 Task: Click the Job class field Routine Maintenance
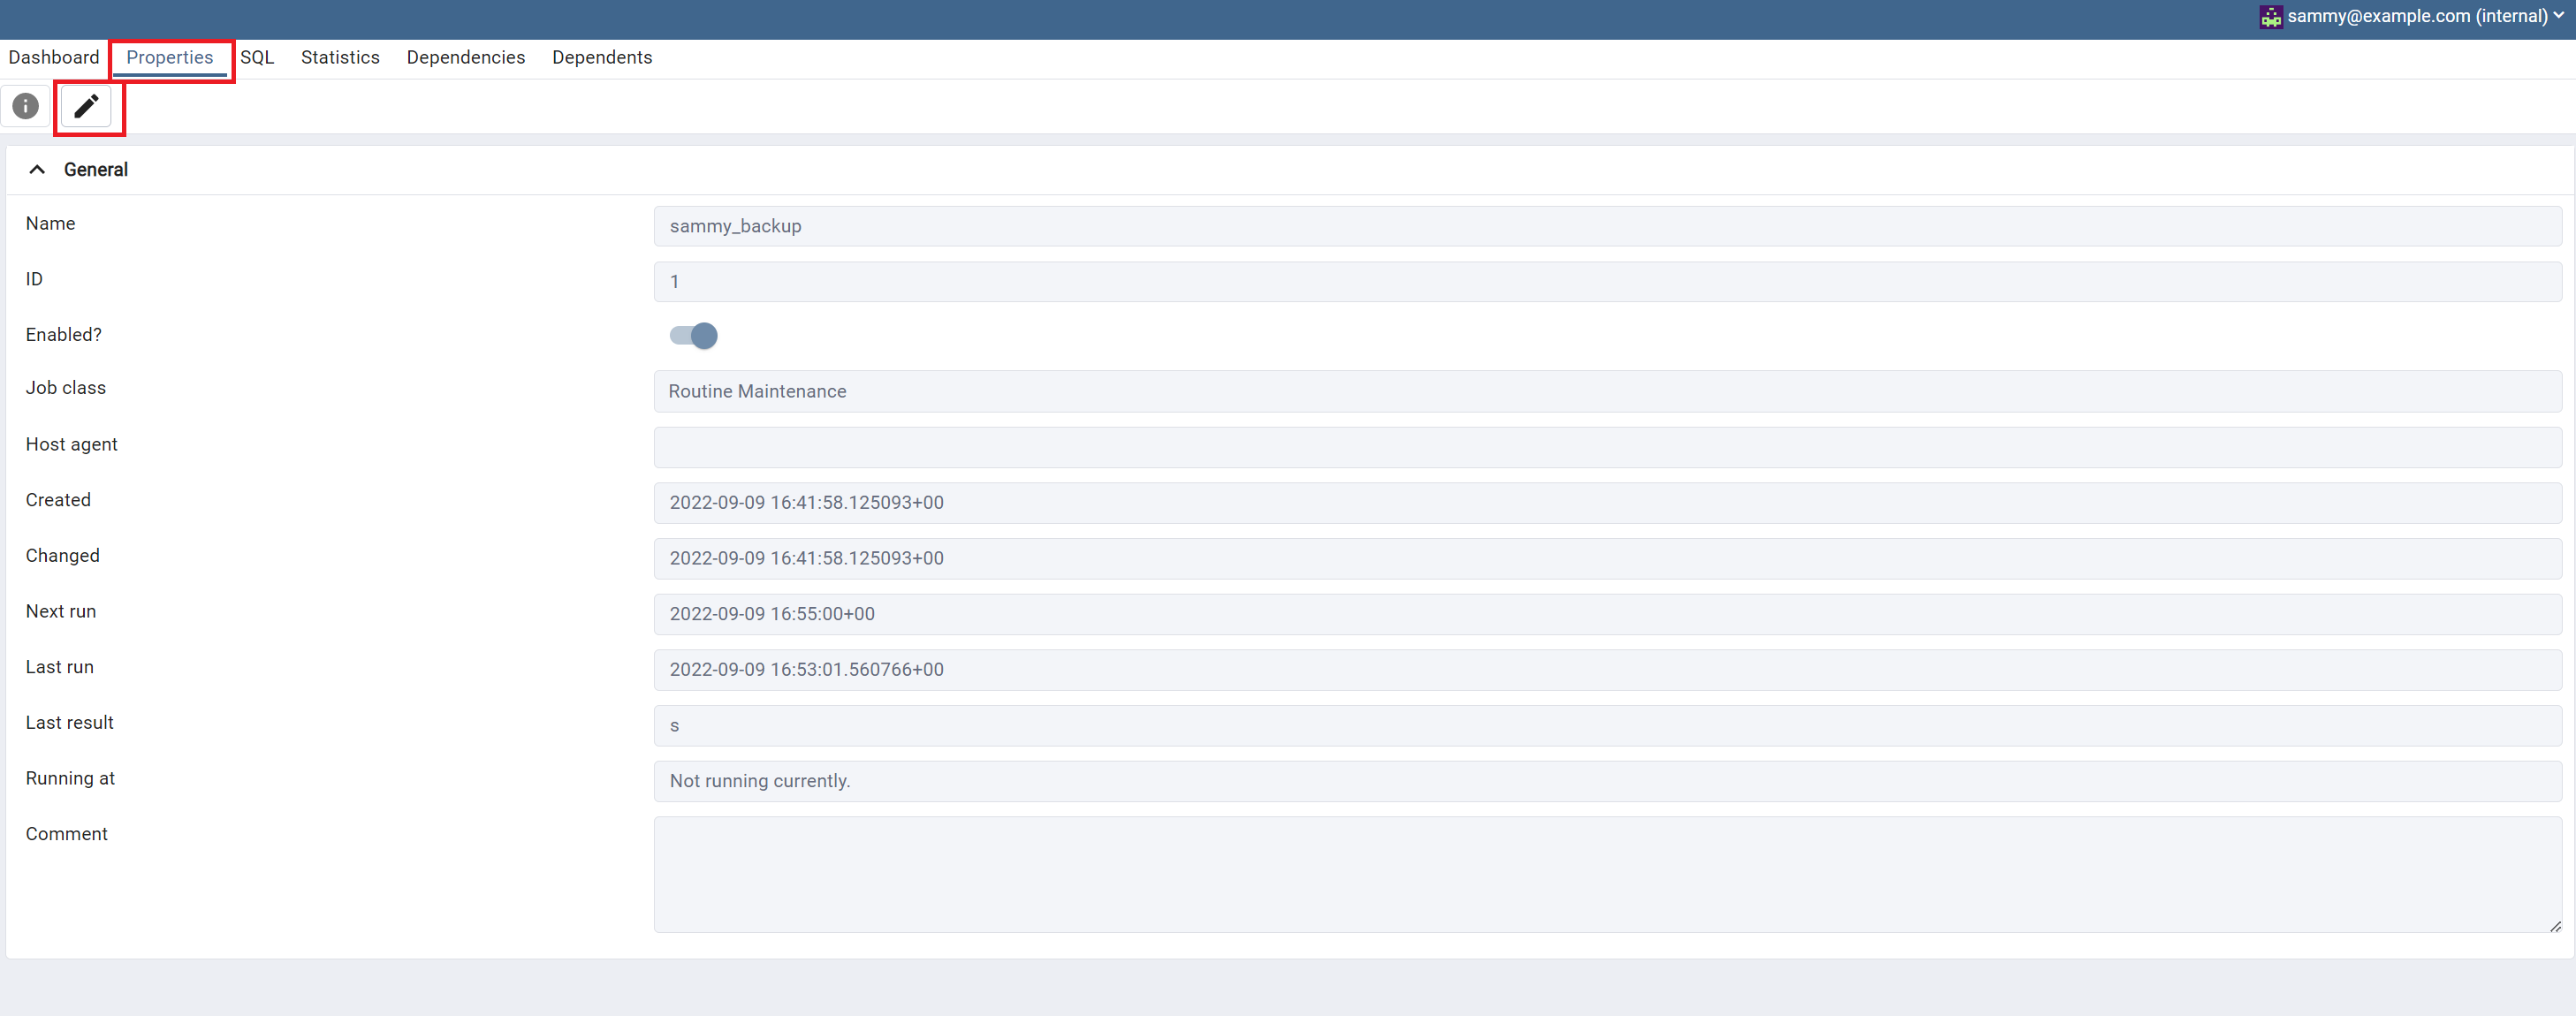tap(1607, 391)
